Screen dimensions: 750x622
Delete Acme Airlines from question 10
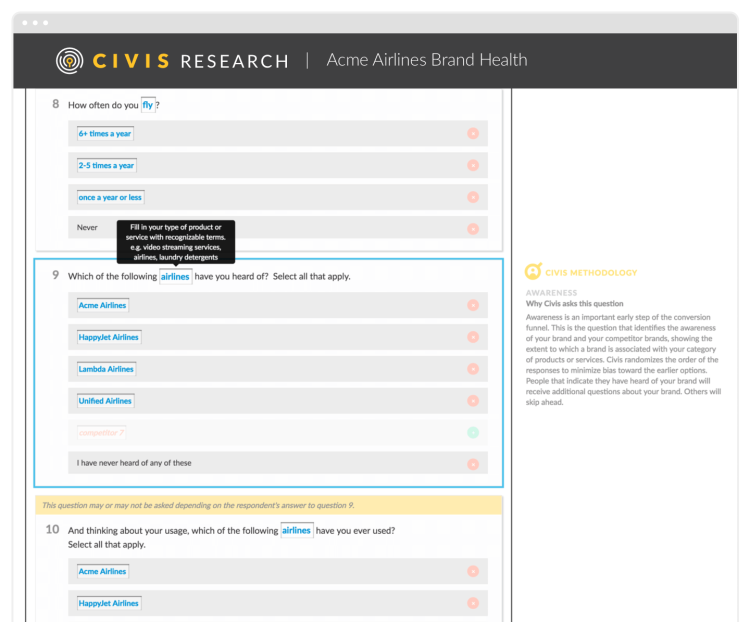[473, 571]
